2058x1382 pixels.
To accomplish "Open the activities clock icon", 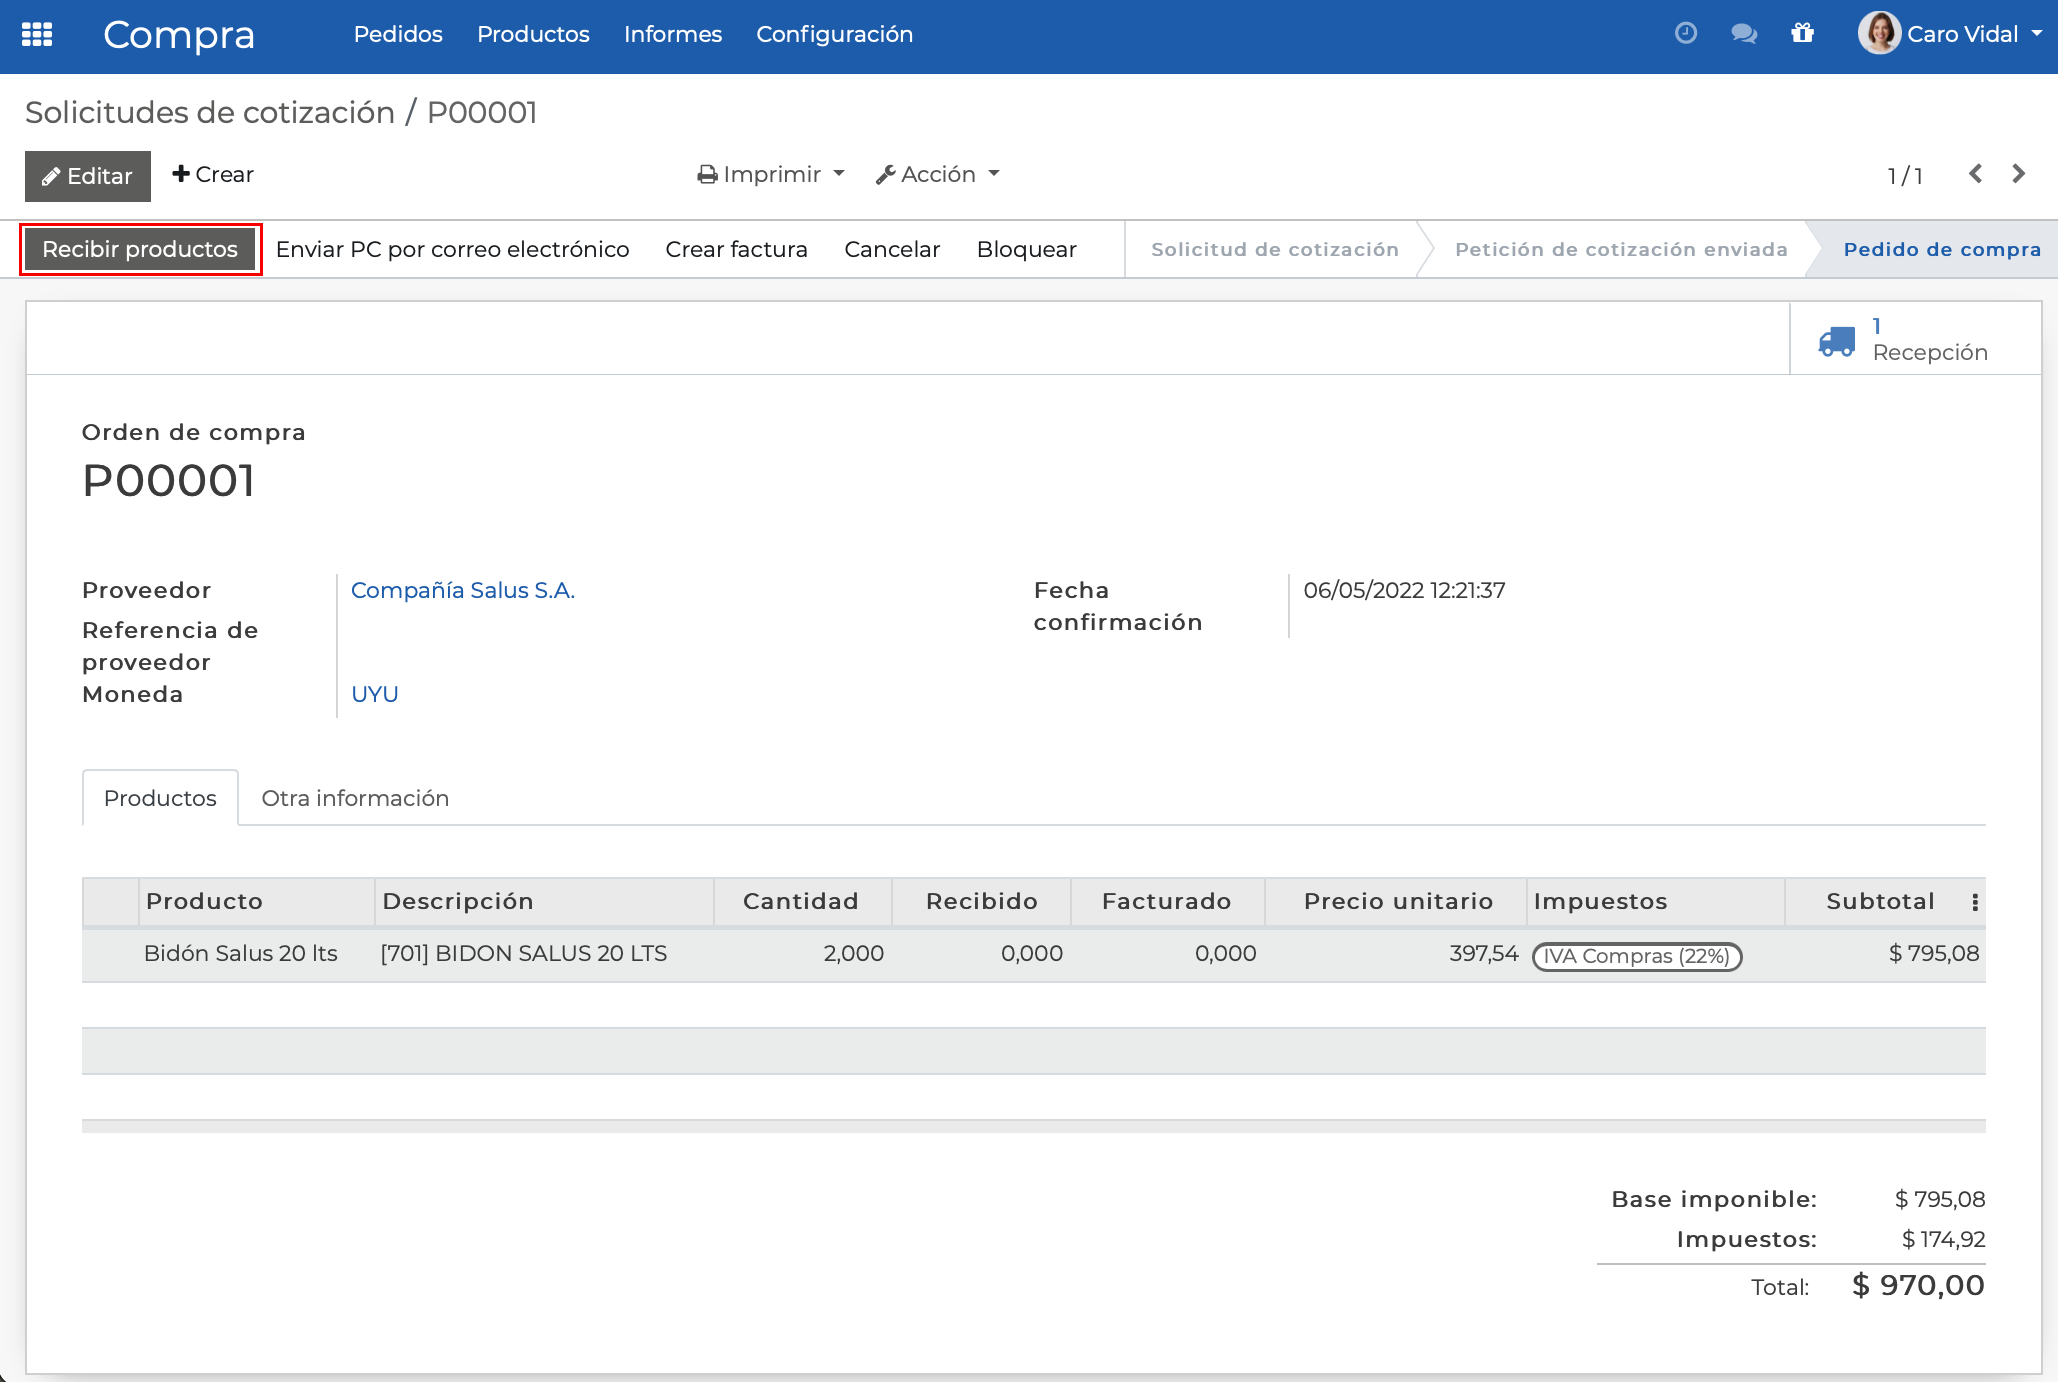I will coord(1685,33).
